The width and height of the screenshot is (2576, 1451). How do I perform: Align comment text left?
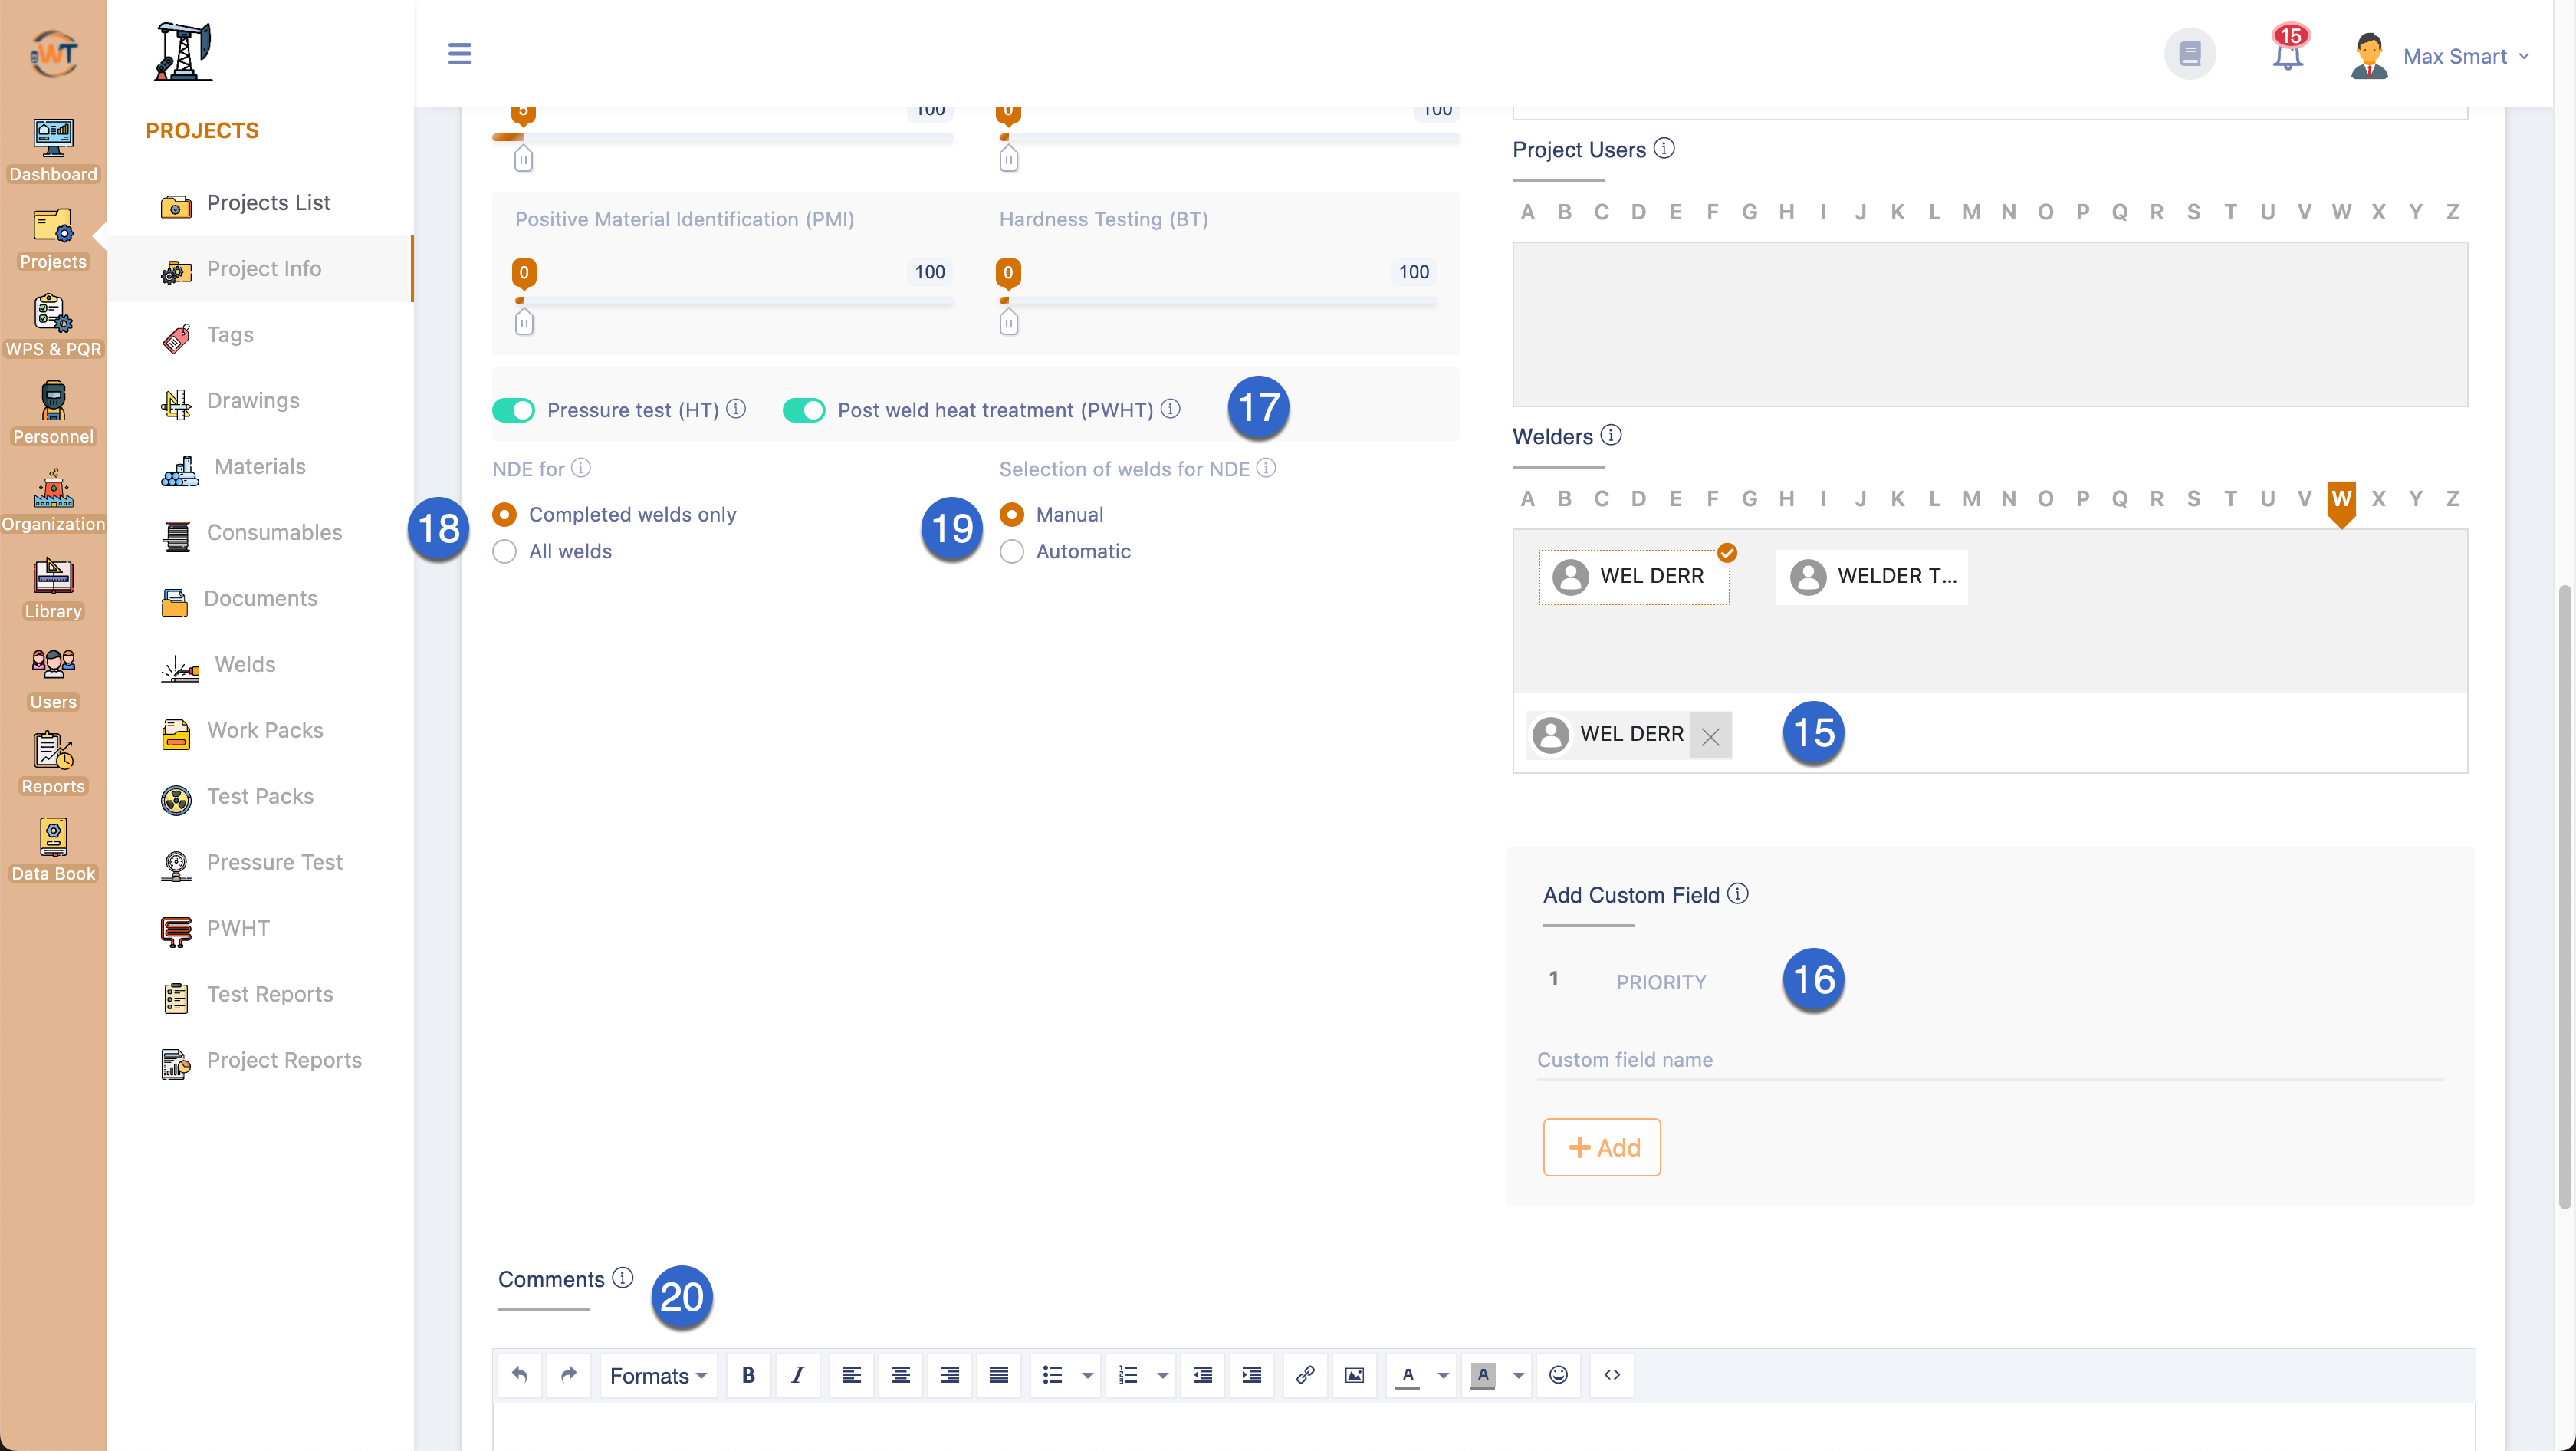(851, 1375)
